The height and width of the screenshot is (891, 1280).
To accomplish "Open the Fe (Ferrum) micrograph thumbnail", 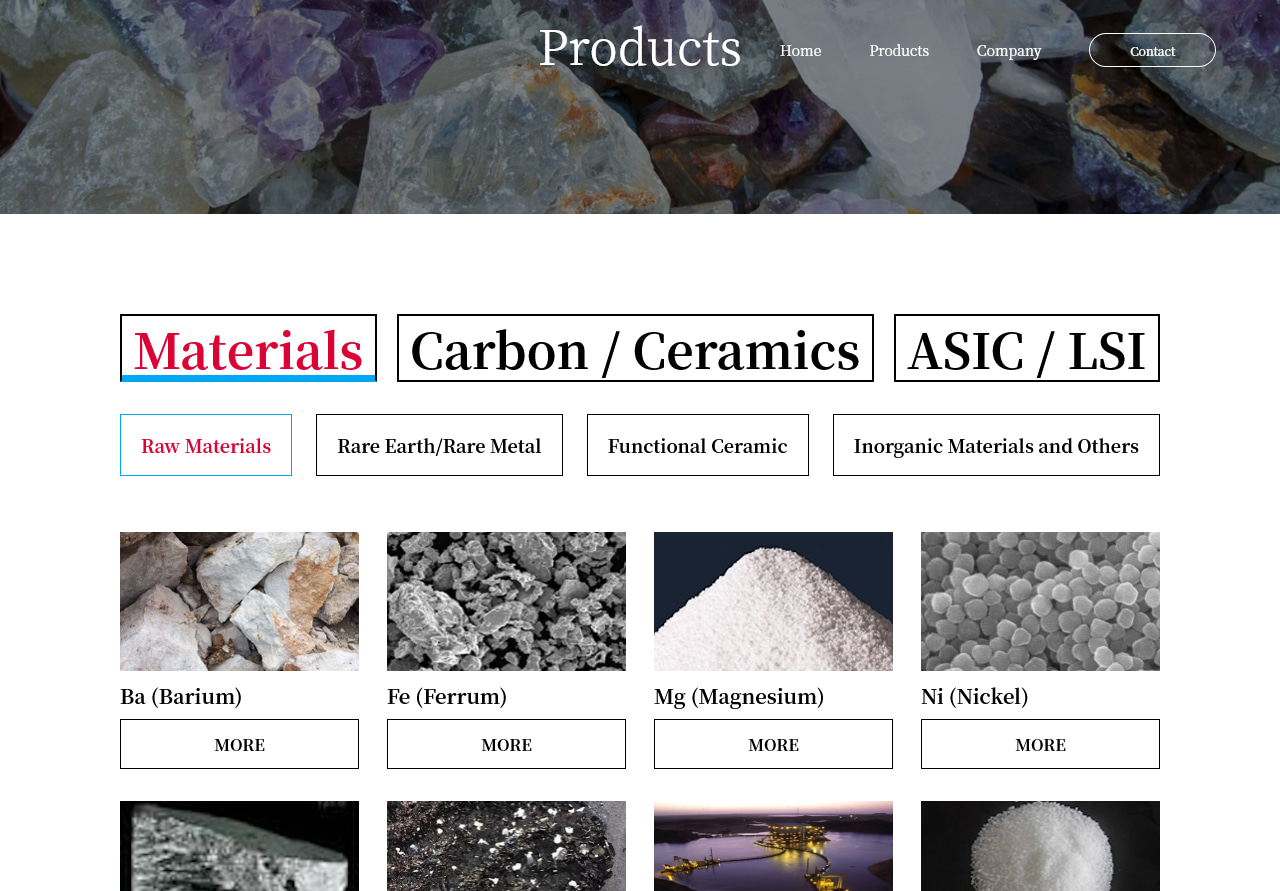I will pos(506,601).
